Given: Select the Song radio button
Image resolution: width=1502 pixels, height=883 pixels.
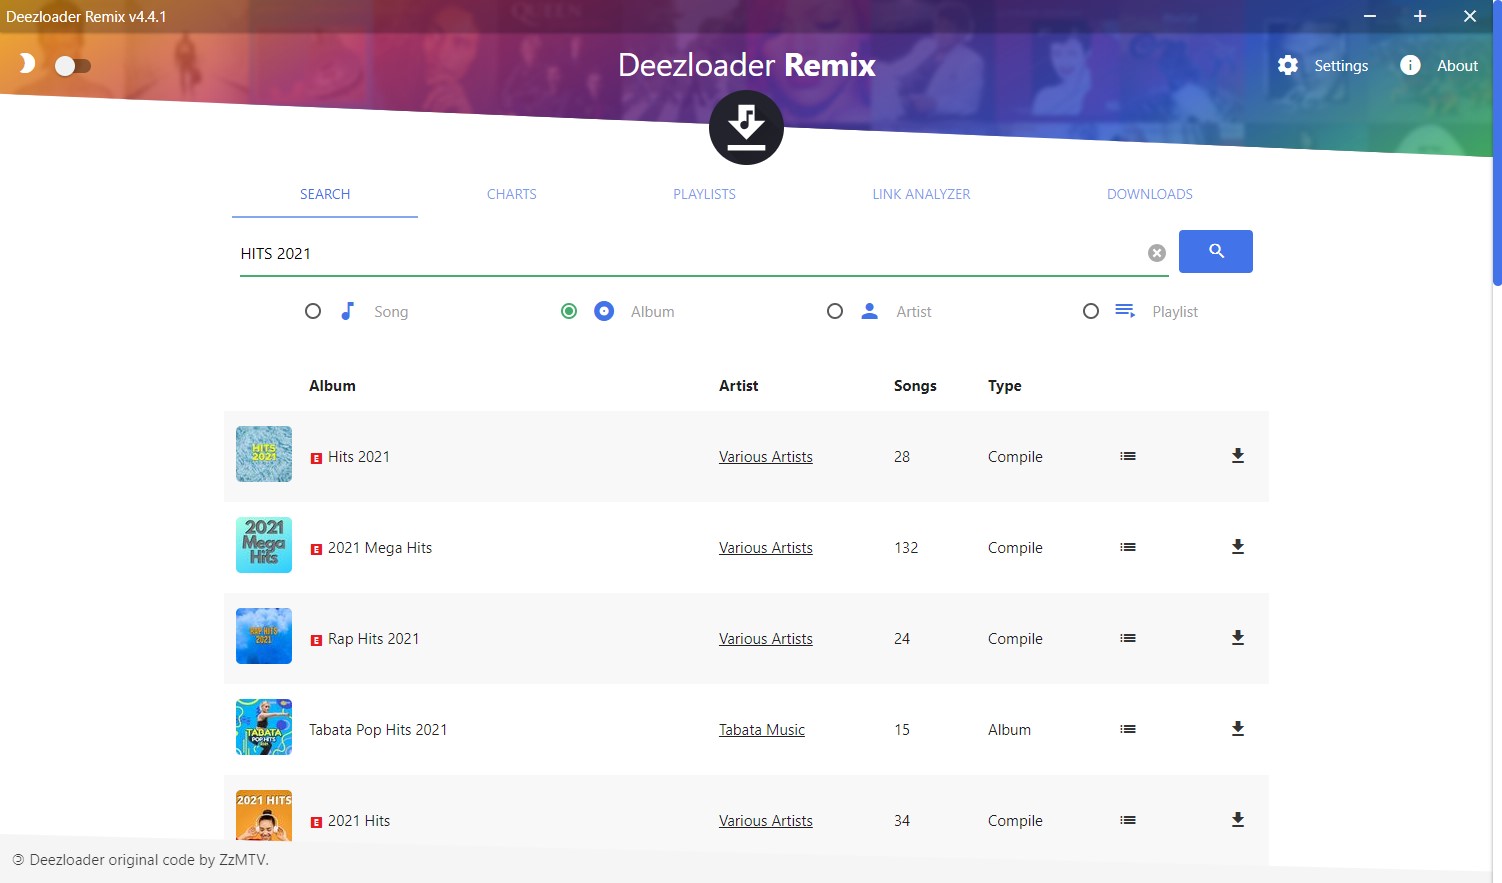Looking at the screenshot, I should tap(313, 311).
